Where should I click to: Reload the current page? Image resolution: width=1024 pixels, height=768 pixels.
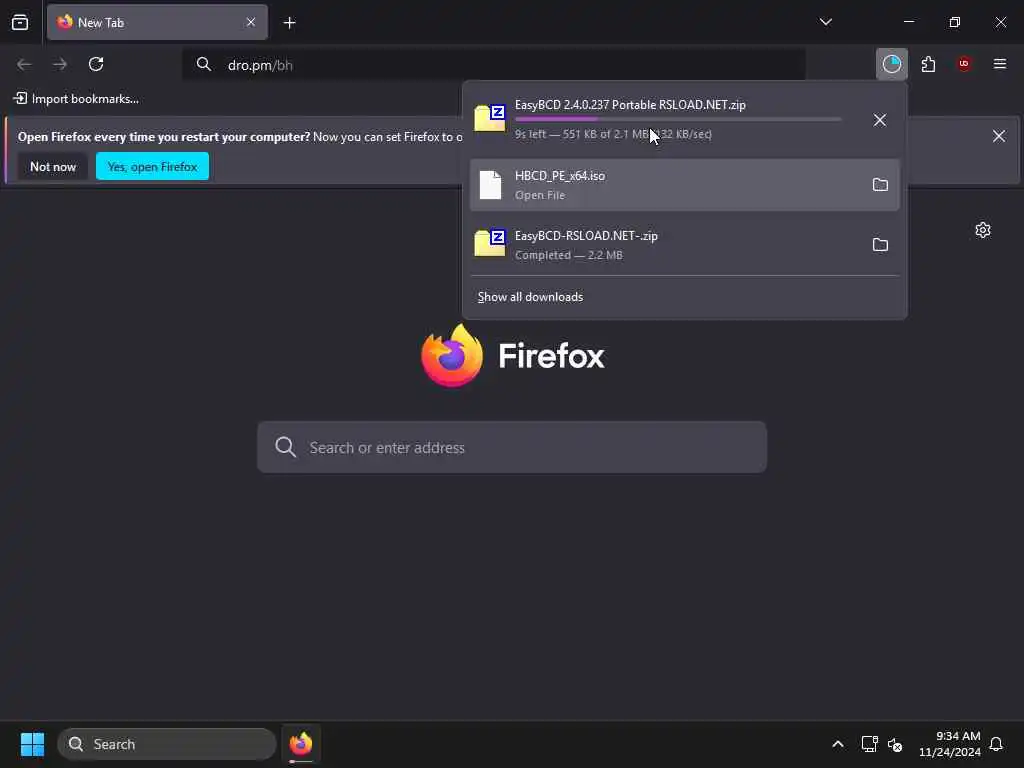(96, 64)
